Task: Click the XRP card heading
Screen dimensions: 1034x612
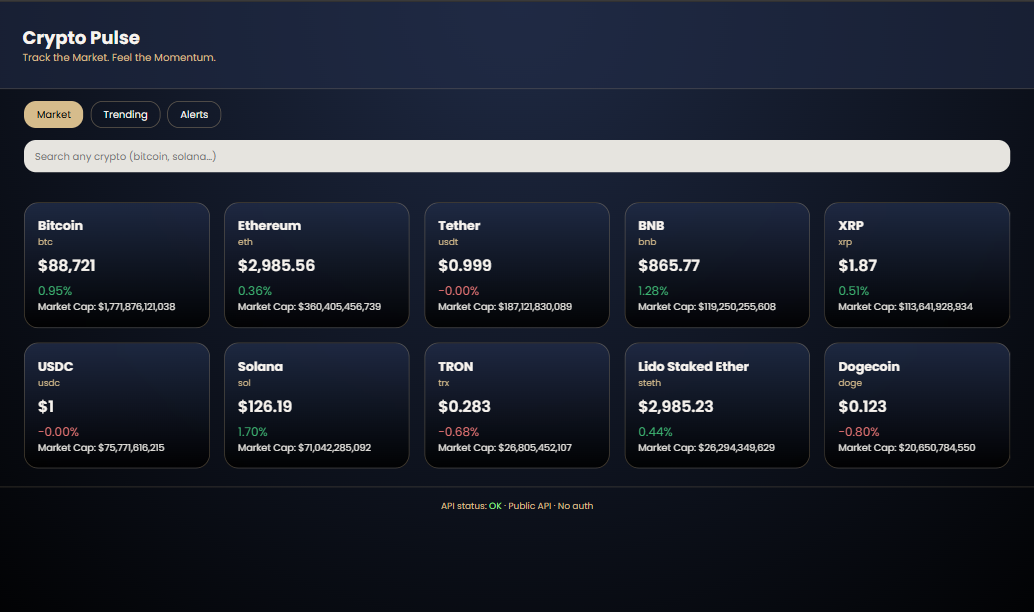Action: point(851,226)
